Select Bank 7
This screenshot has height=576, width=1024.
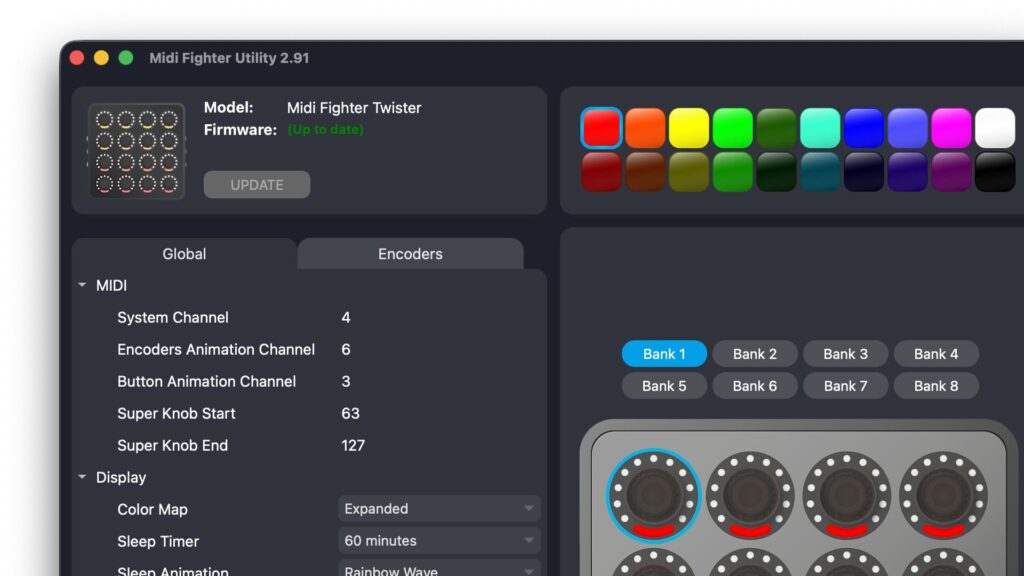[846, 386]
